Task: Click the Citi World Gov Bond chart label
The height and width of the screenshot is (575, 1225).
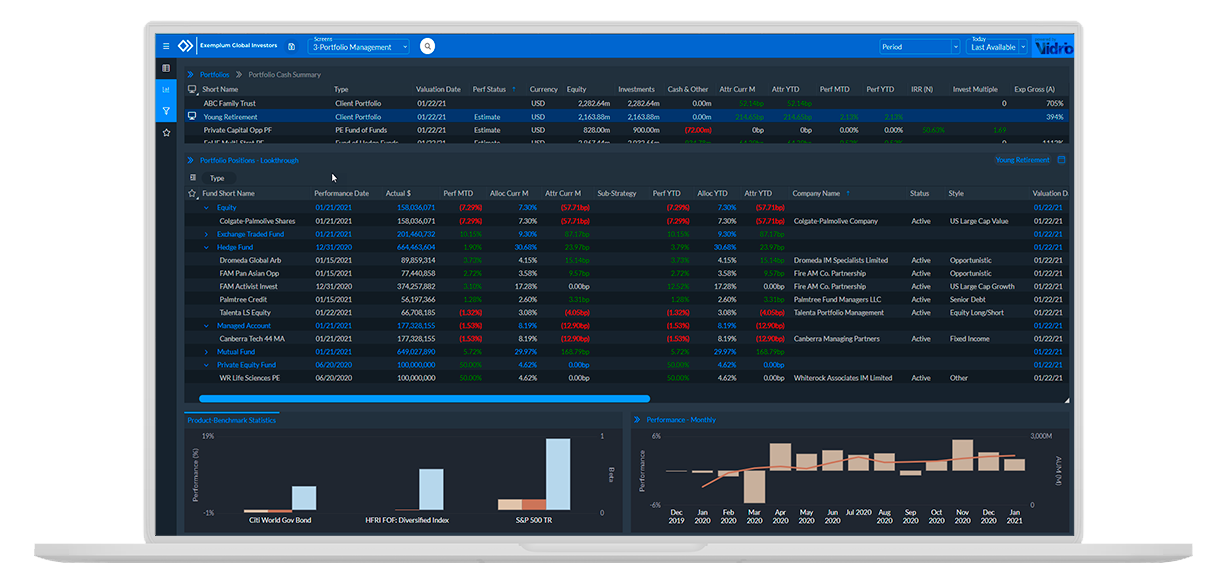Action: [x=280, y=520]
